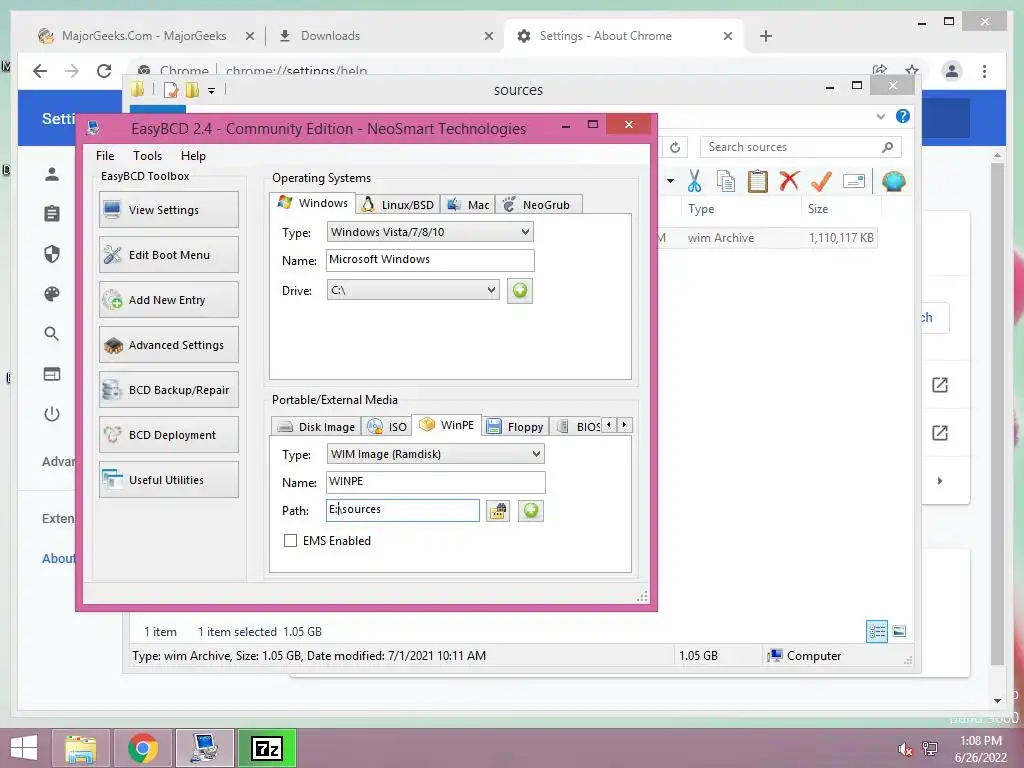Click Cut scissors icon in sources window
Viewport: 1024px width, 768px height.
[694, 181]
